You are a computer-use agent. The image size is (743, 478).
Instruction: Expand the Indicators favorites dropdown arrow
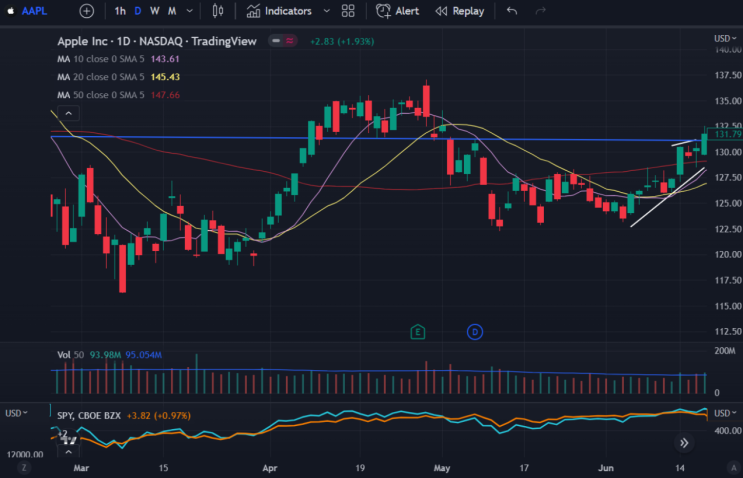(x=326, y=11)
